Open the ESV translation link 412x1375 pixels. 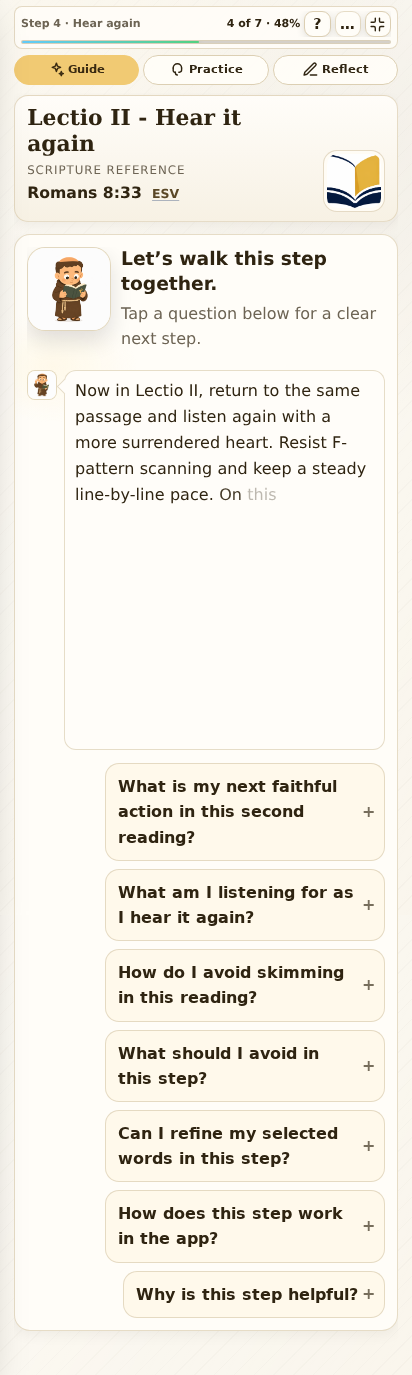166,194
